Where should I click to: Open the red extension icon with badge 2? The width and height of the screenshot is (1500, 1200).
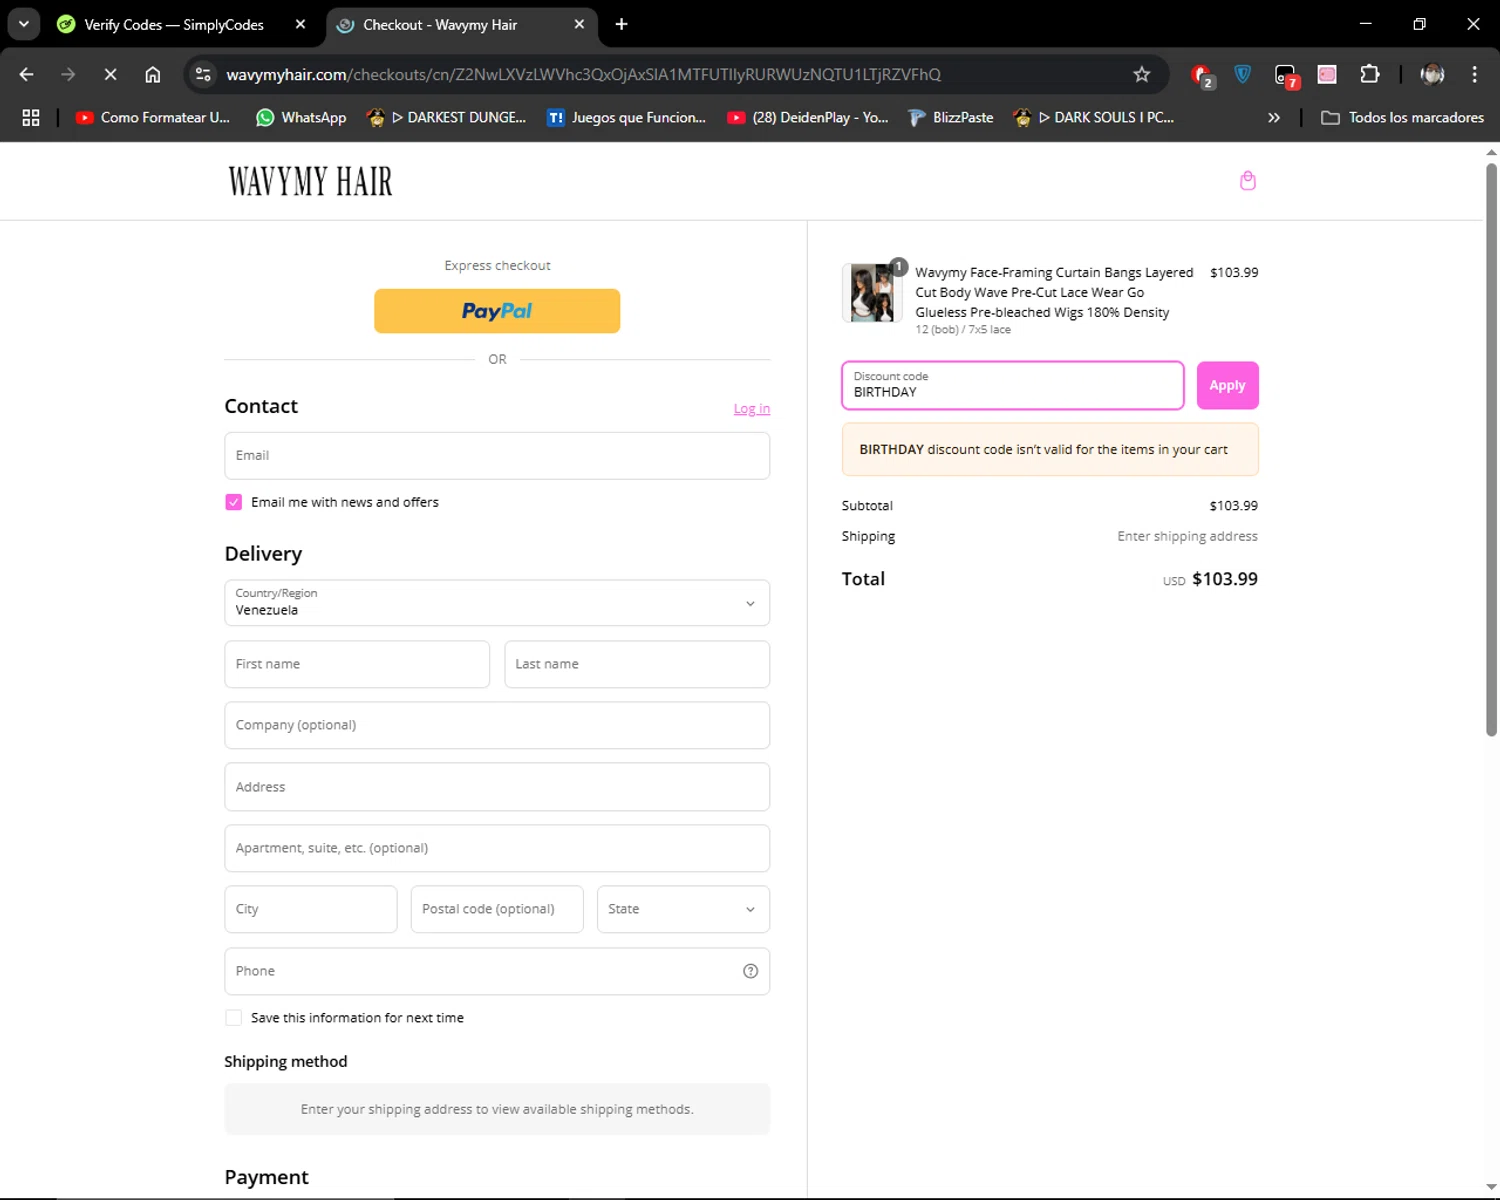click(1202, 75)
